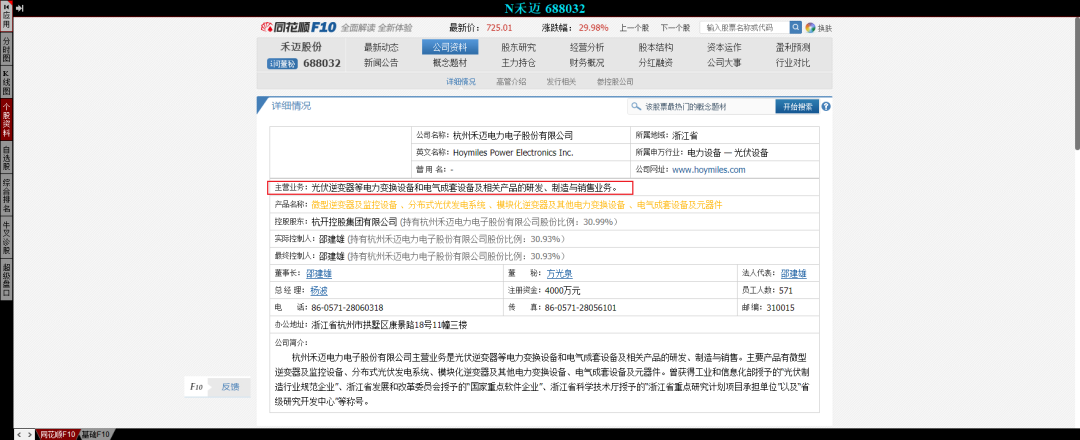
Task: Open the 综合排名 sidebar tab
Action: 6,195
